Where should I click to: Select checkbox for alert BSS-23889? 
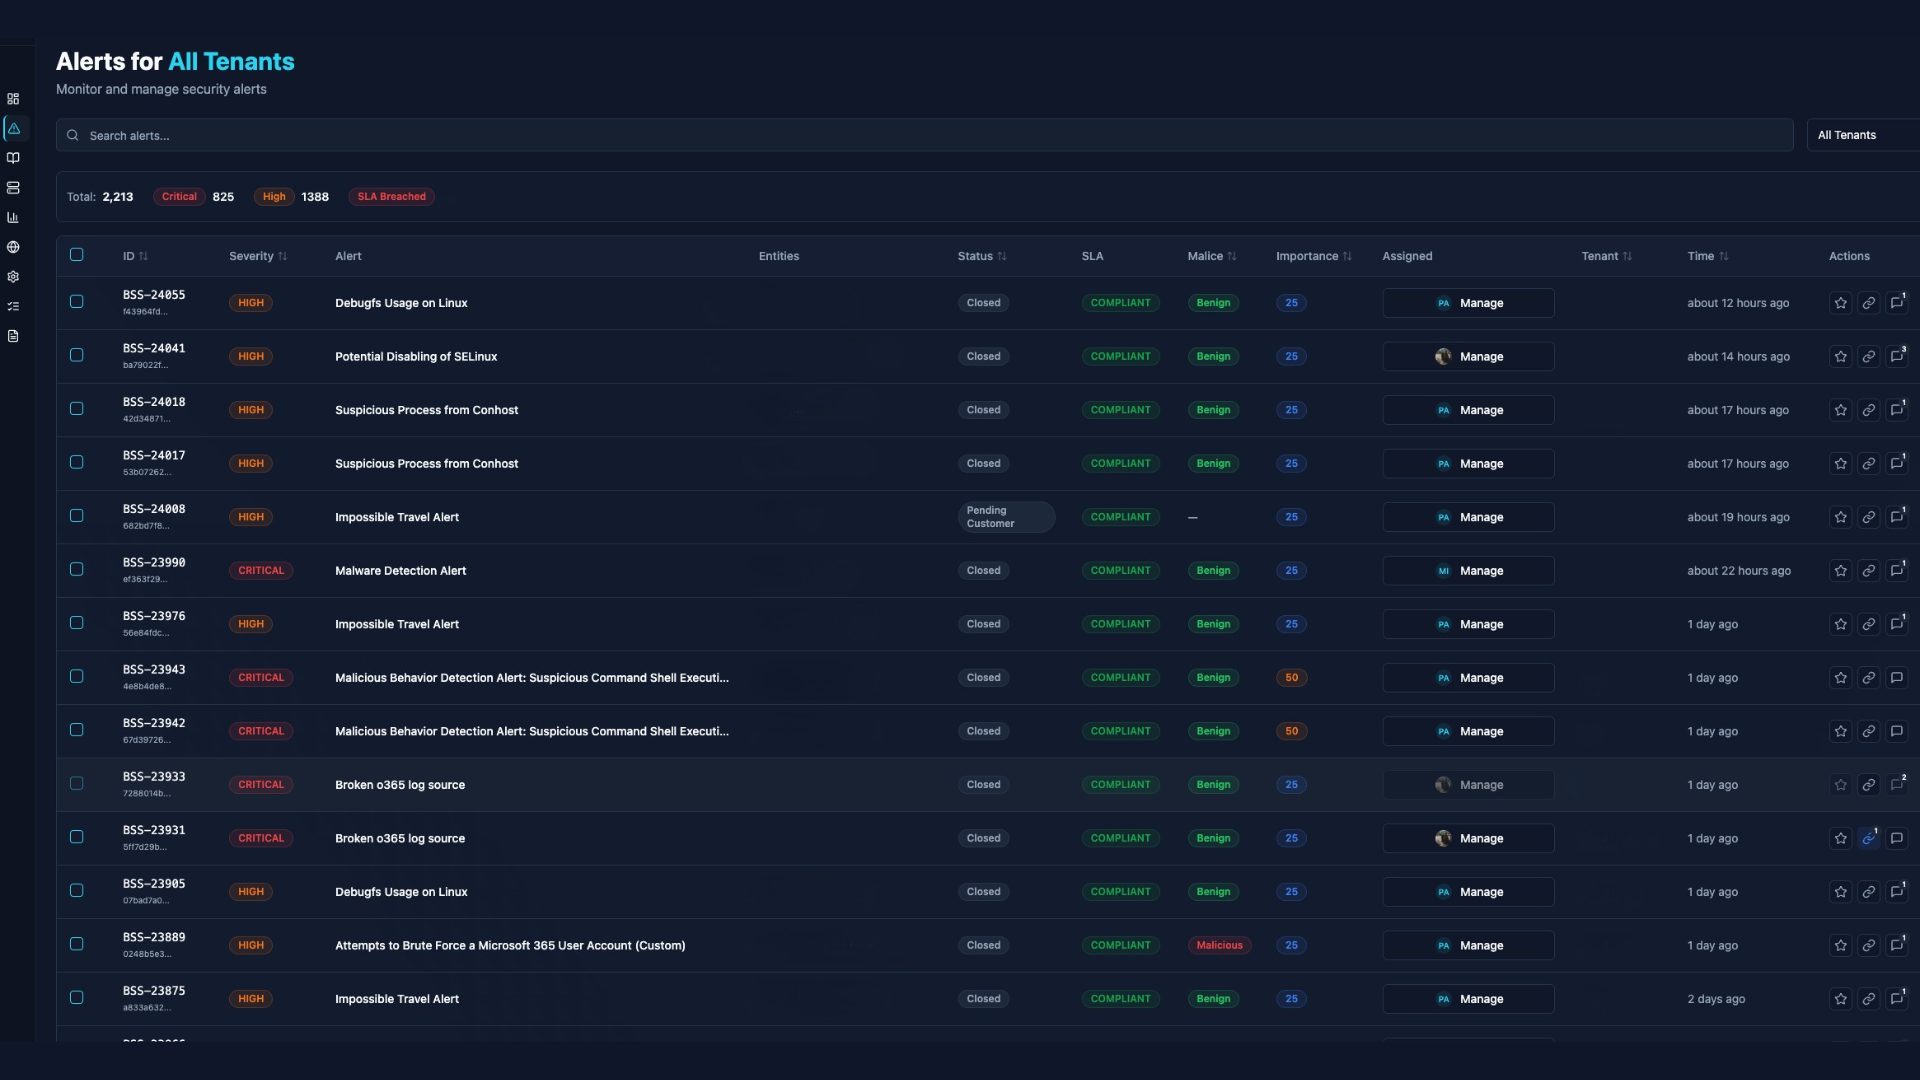coord(77,944)
